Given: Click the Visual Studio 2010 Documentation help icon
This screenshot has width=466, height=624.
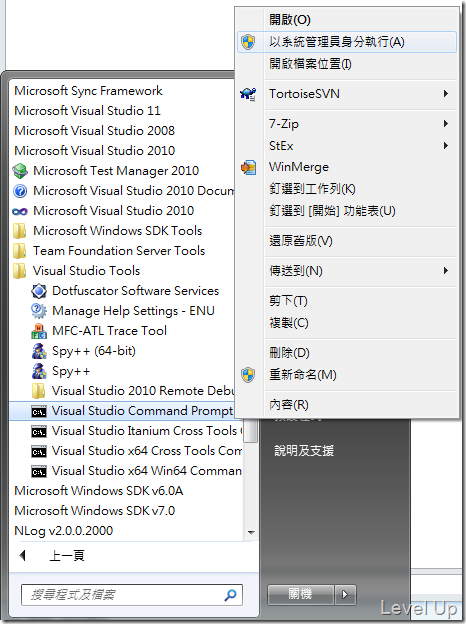Looking at the screenshot, I should (x=20, y=191).
